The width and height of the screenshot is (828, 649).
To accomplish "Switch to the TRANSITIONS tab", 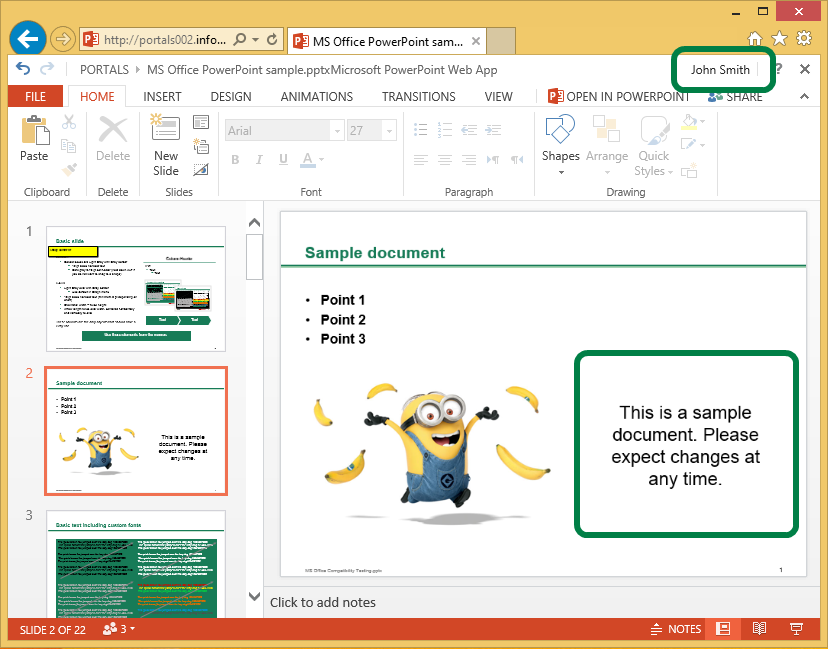I will point(419,97).
